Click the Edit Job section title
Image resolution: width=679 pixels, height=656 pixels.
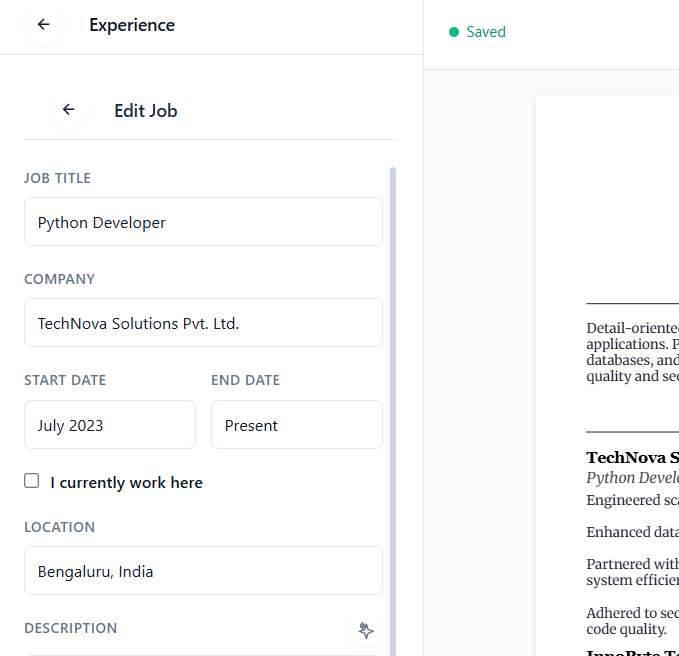(x=146, y=110)
